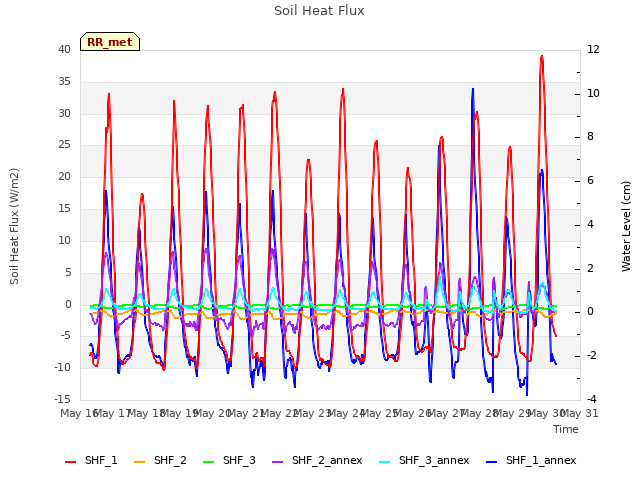Click the 20 tick on left axis
This screenshot has width=640, height=480.
(64, 177)
